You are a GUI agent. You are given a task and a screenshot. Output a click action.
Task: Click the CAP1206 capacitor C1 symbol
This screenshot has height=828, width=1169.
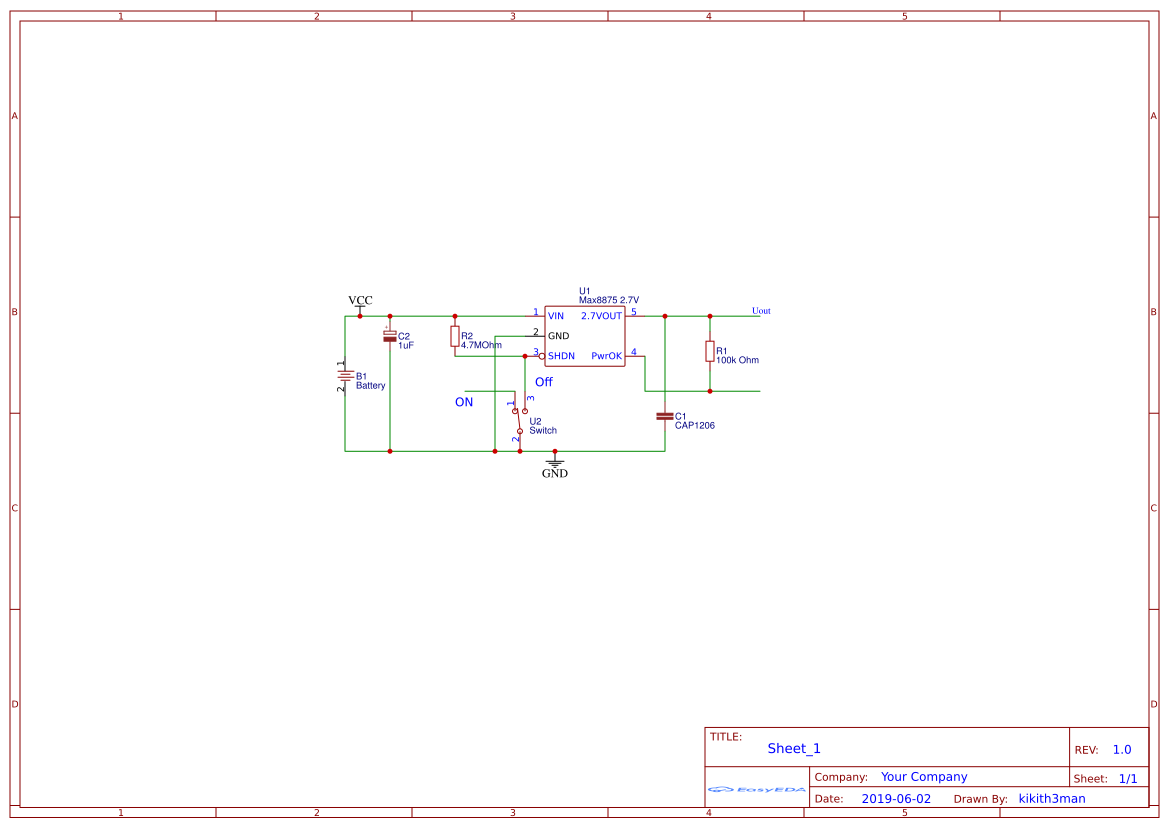click(x=664, y=416)
